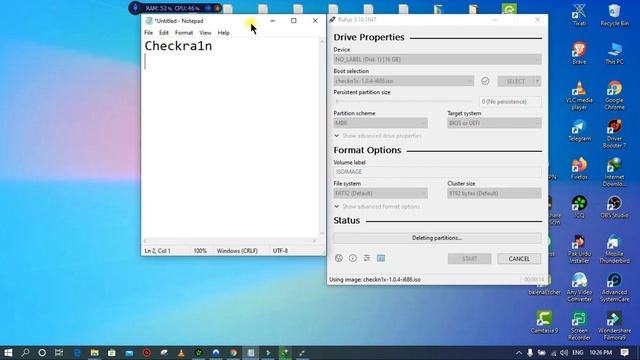640x360 pixels.
Task: Open the Action Center notifications
Action: coord(624,353)
